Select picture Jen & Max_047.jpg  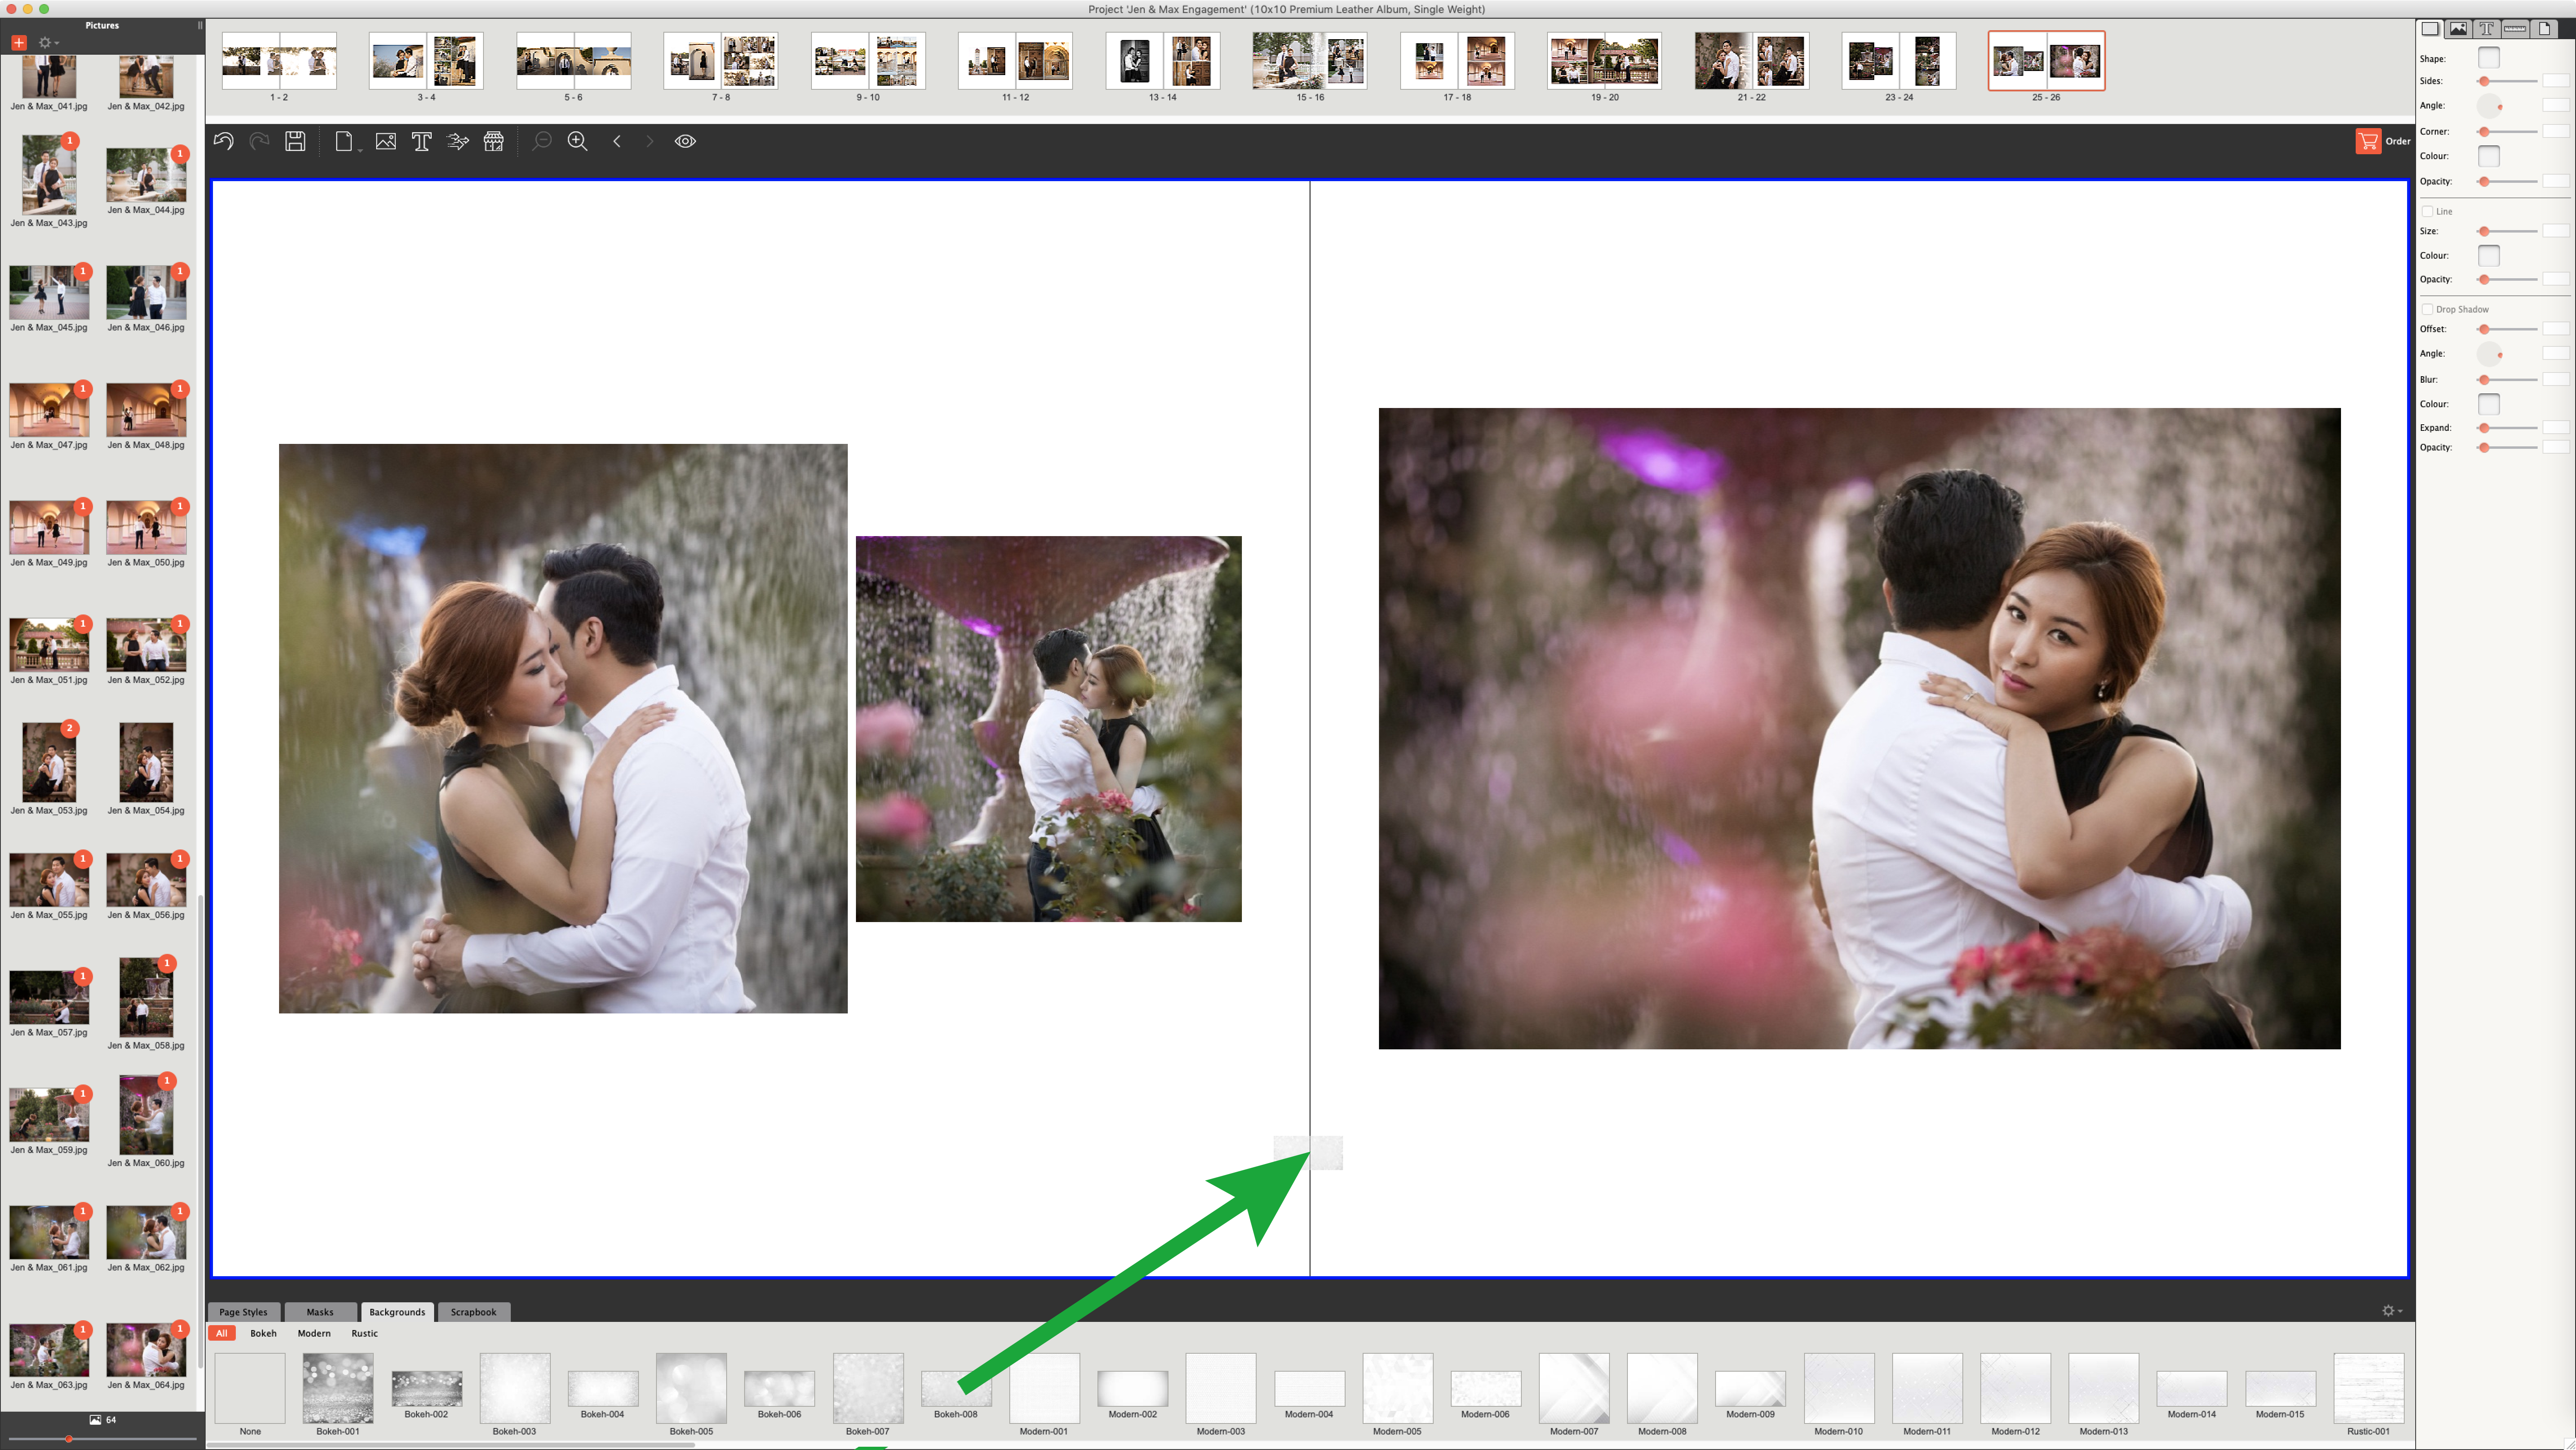point(49,410)
